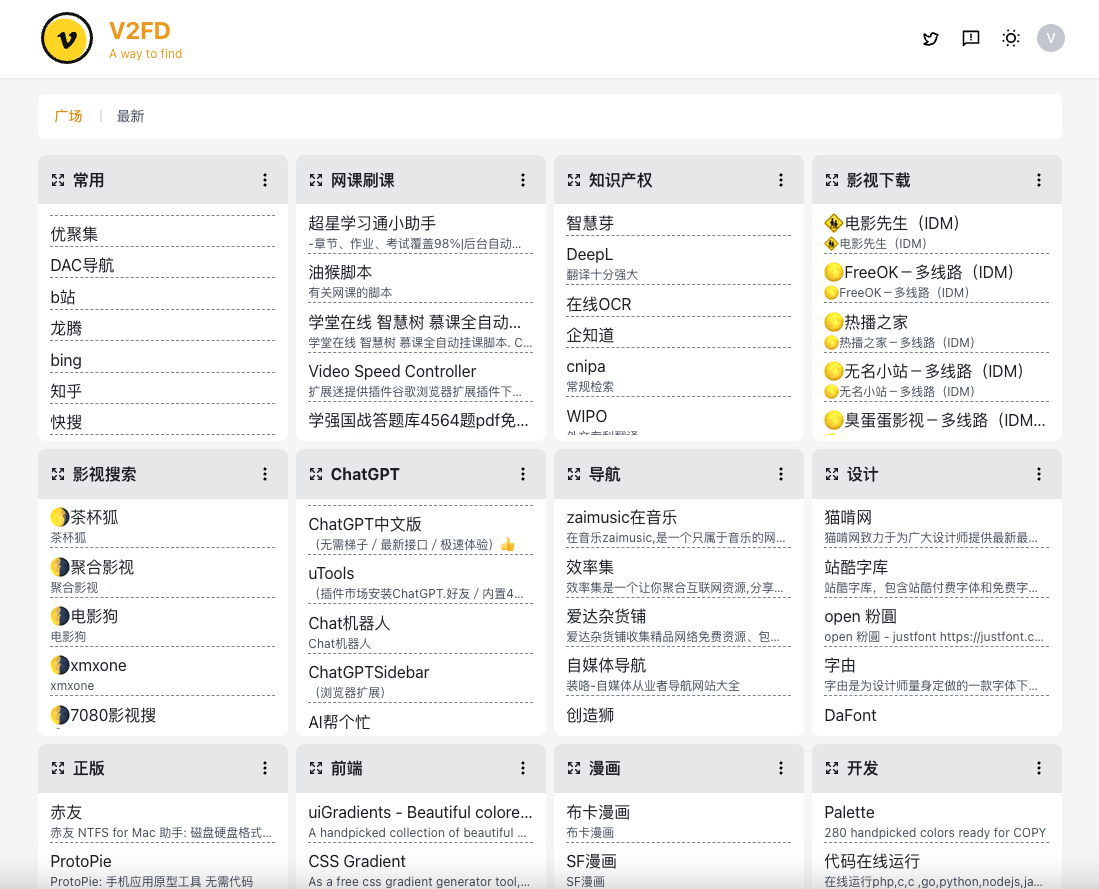Open the 前端 card three-dot menu
The width and height of the screenshot is (1099, 889).
pos(523,768)
